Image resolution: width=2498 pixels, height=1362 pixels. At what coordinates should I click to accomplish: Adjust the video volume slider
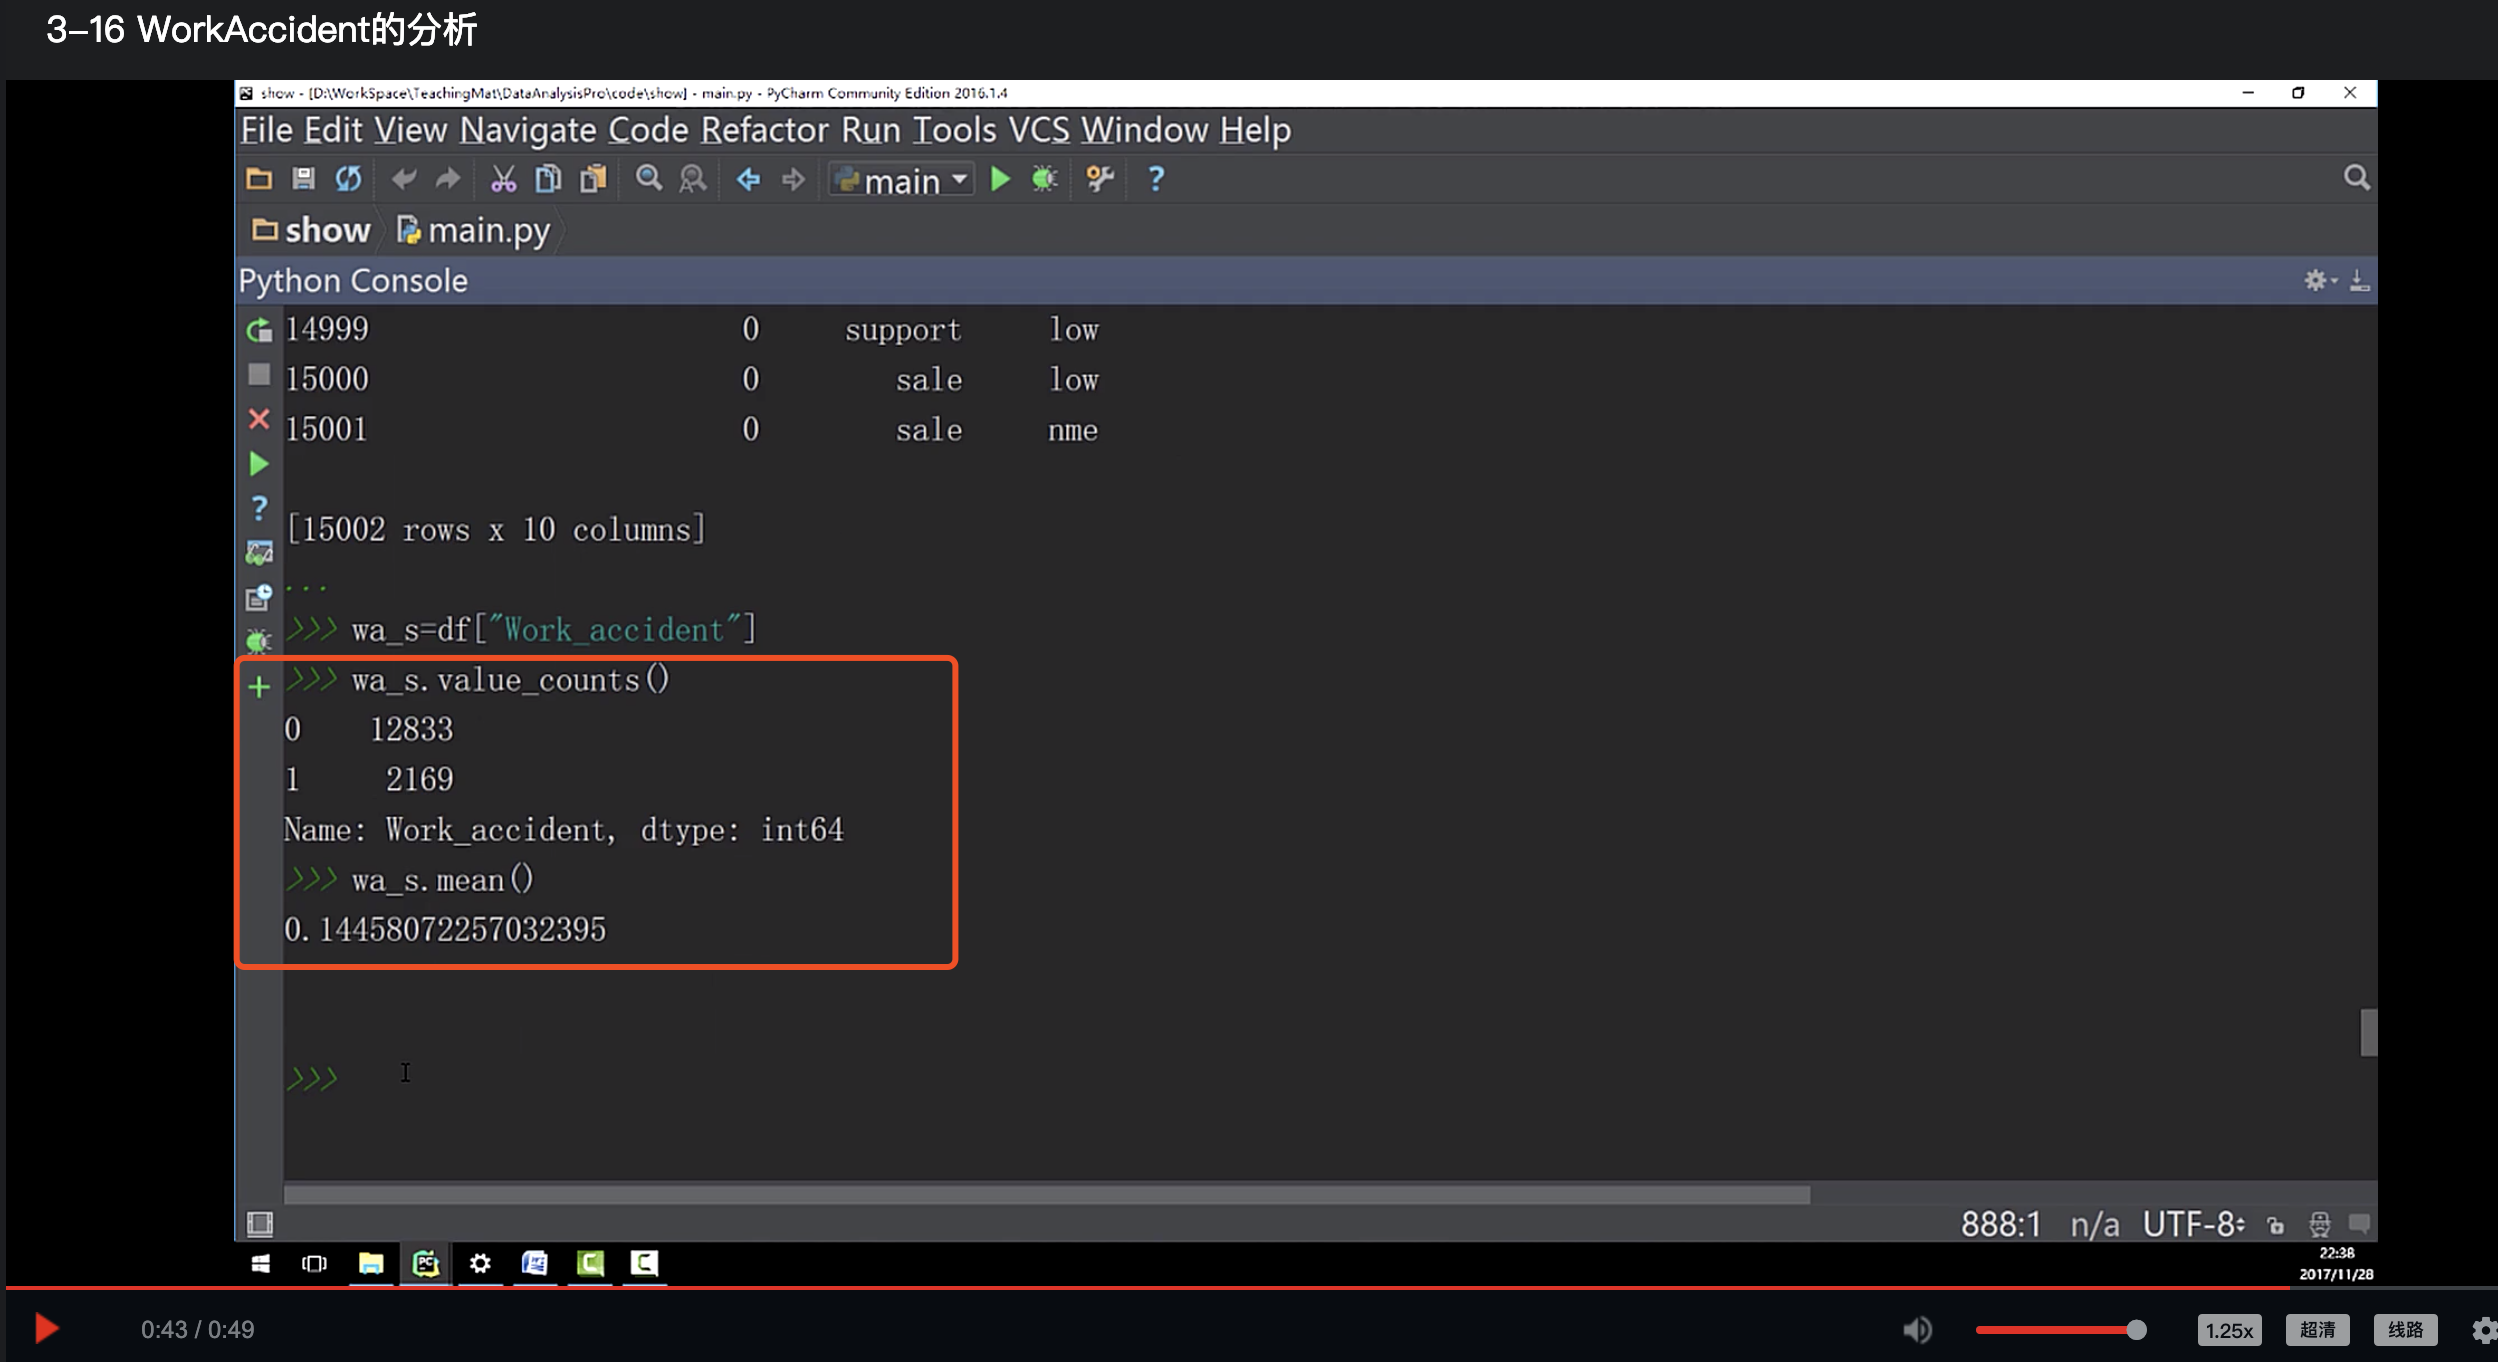pyautogui.click(x=2061, y=1329)
